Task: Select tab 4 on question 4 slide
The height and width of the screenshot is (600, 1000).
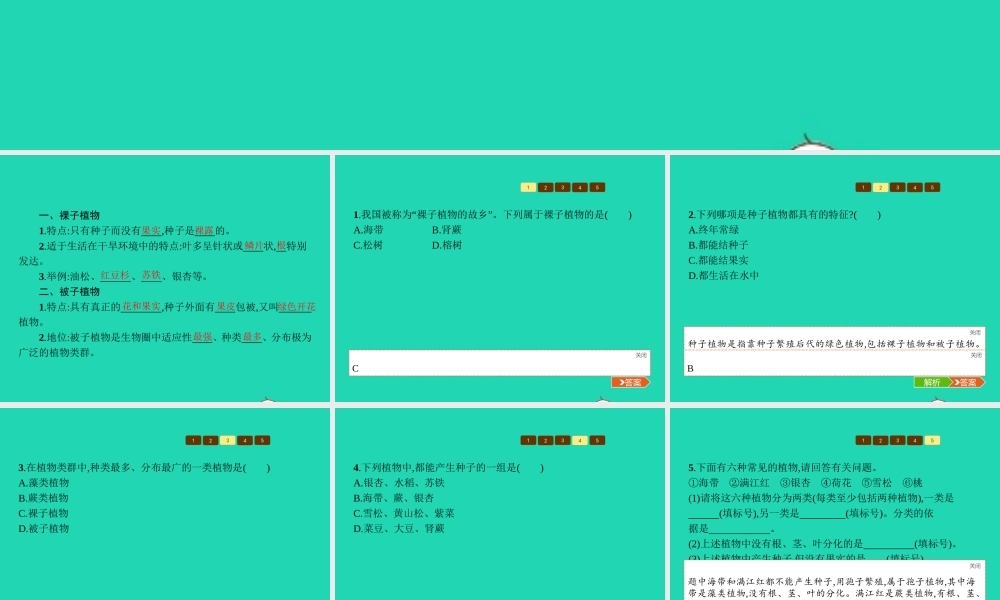Action: pos(580,441)
